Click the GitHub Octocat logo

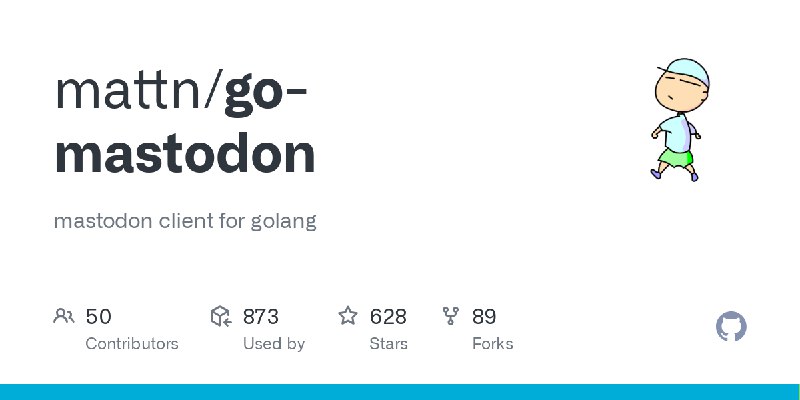click(x=732, y=327)
